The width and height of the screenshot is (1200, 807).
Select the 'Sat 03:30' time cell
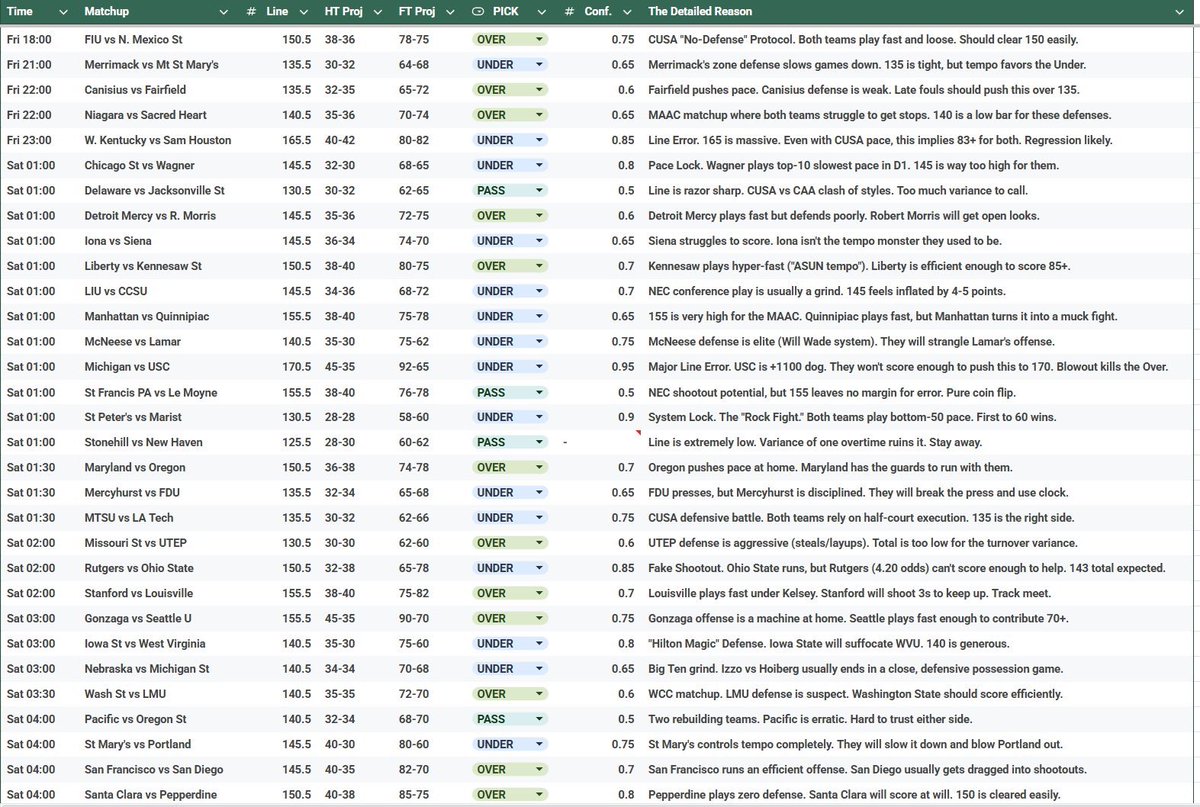coord(40,694)
